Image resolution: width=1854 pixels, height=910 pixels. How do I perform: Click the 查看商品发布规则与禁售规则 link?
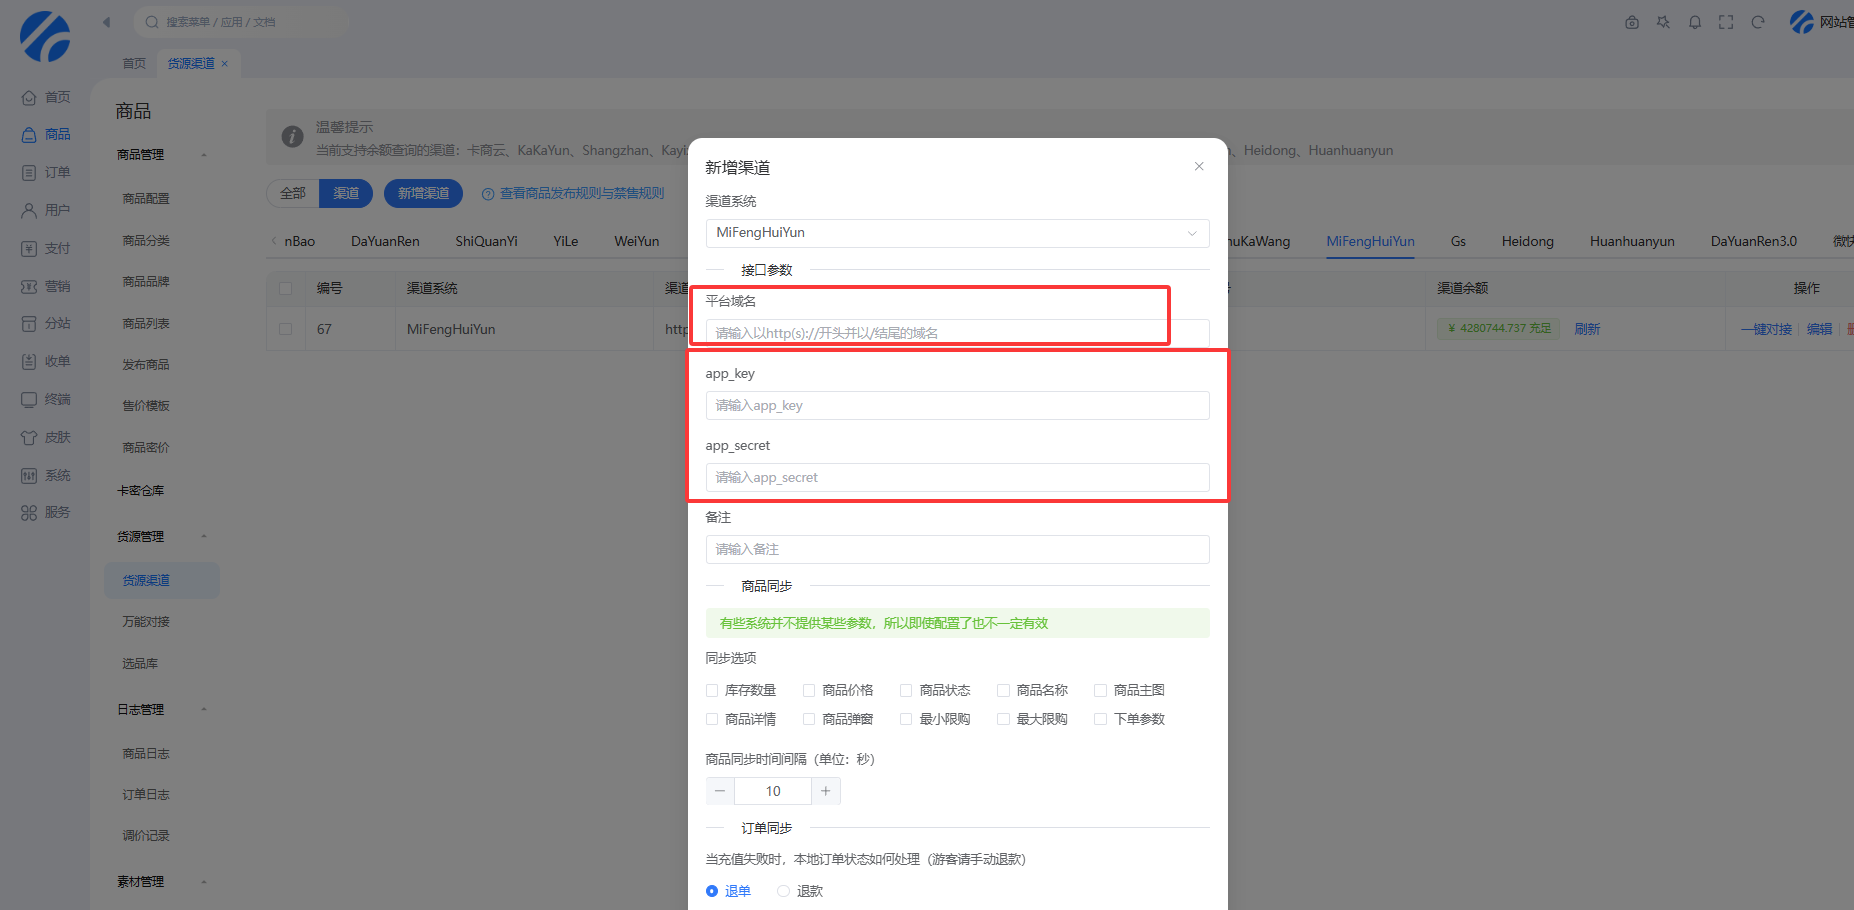(x=581, y=194)
